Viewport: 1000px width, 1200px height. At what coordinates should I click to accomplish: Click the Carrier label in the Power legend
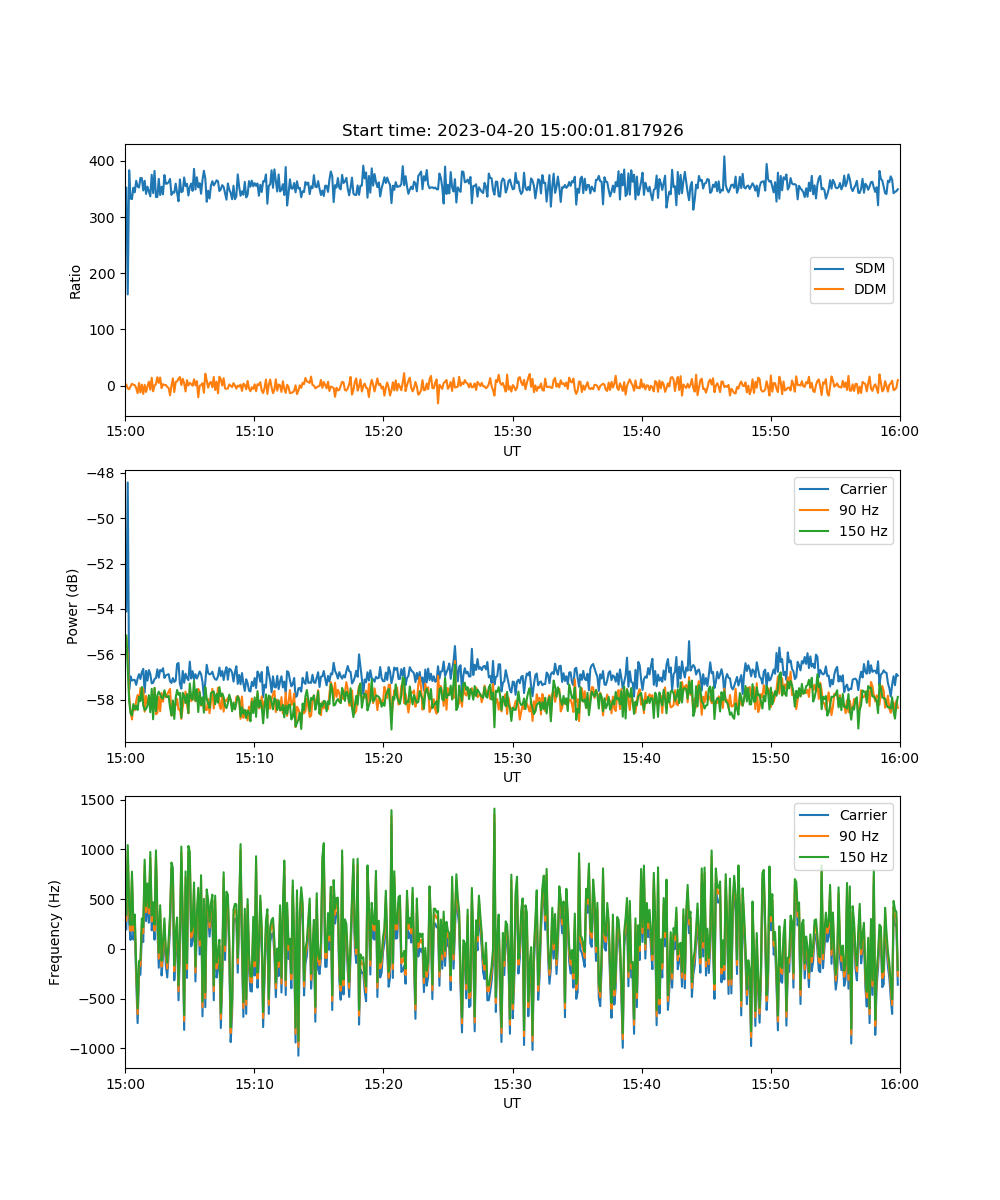coord(863,489)
